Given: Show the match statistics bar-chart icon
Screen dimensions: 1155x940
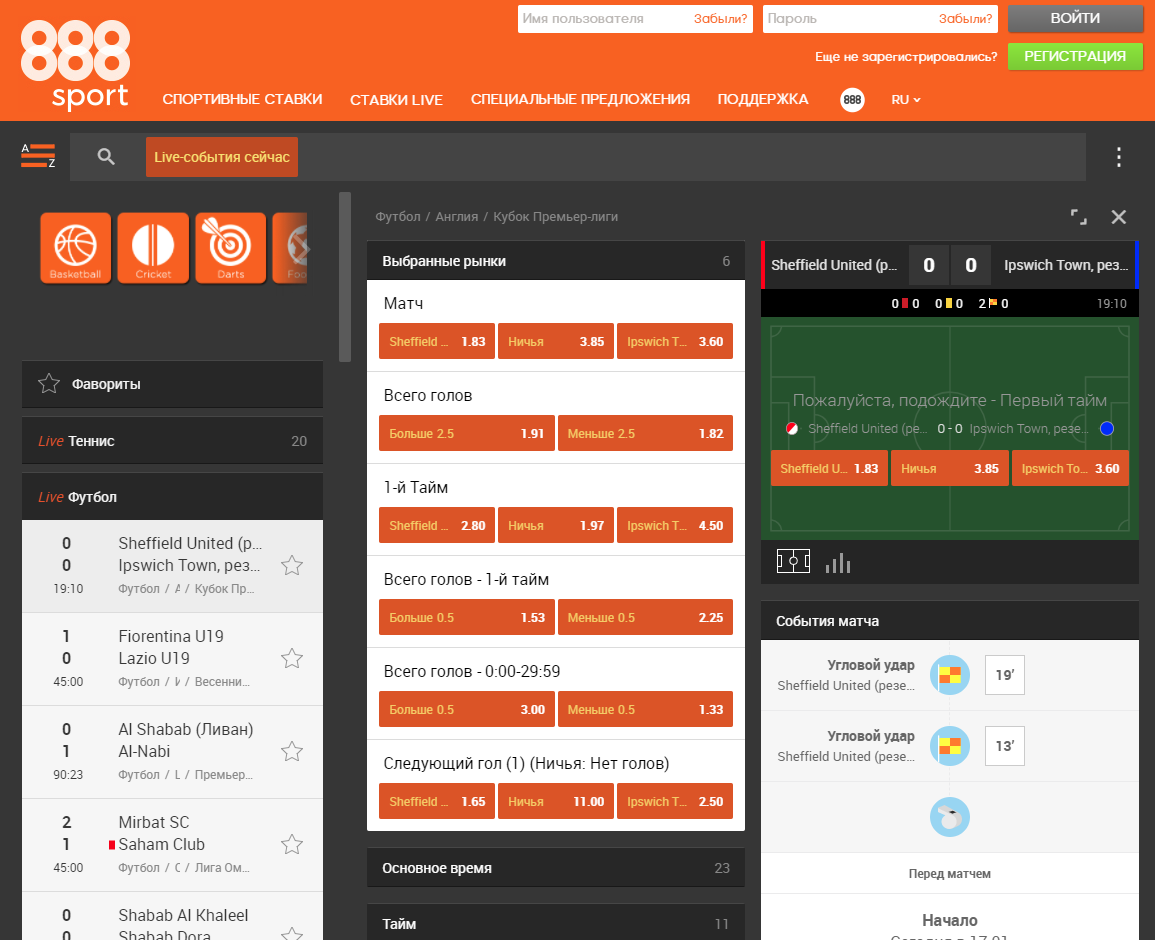Looking at the screenshot, I should click(x=838, y=564).
